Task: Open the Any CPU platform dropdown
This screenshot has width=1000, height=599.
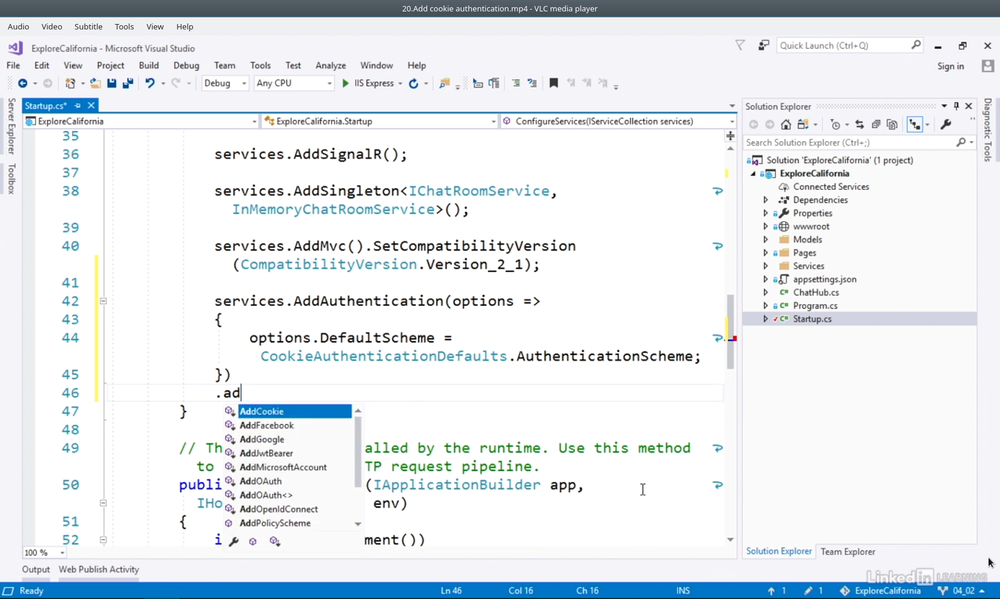Action: 293,84
